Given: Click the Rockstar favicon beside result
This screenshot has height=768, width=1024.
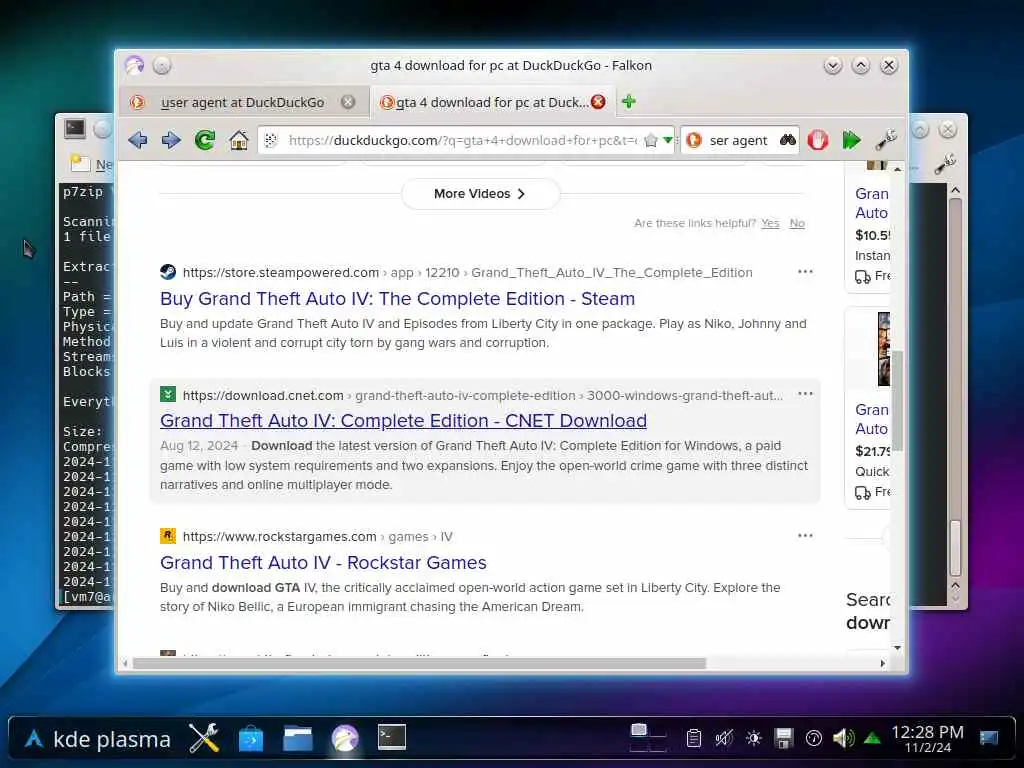Looking at the screenshot, I should coord(168,536).
